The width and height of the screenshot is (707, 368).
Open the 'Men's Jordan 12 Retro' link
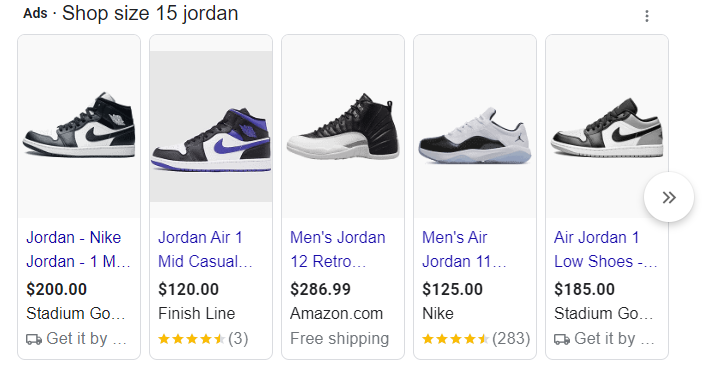[338, 249]
